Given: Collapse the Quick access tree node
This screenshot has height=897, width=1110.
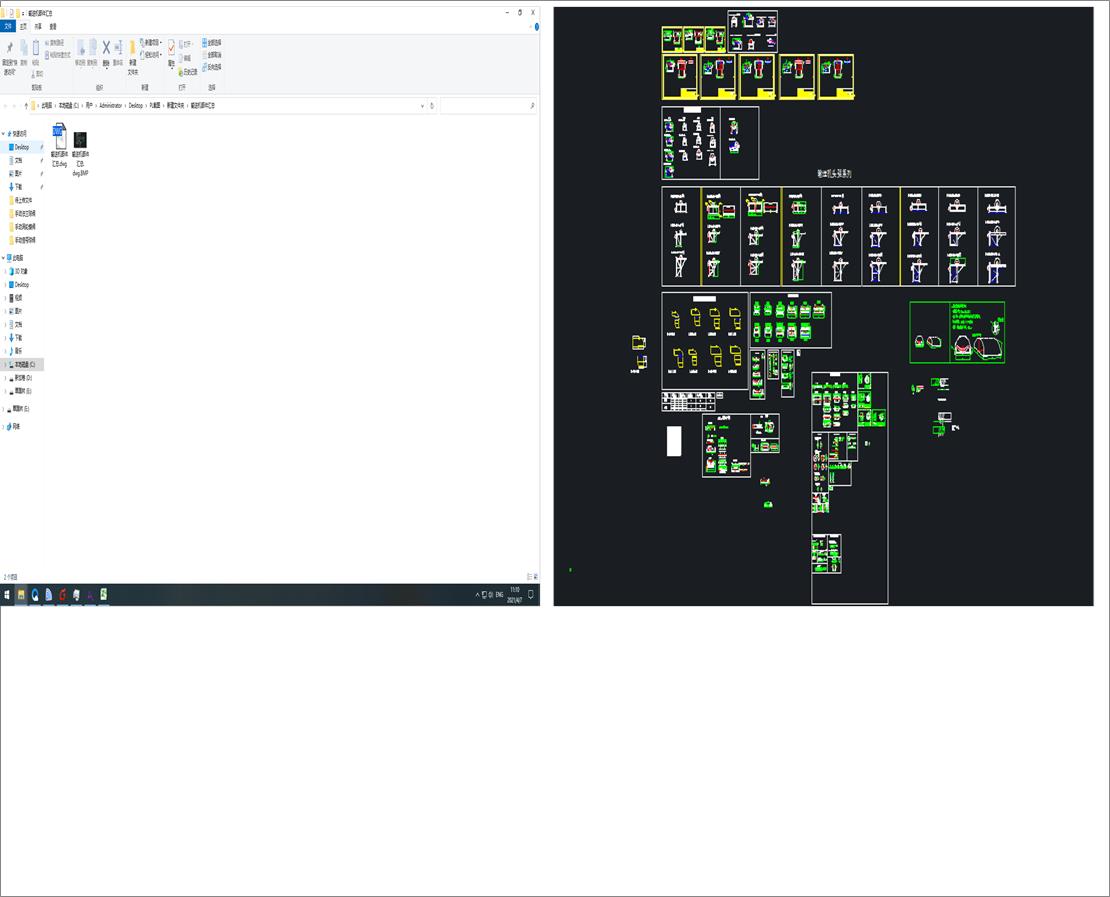Looking at the screenshot, I should pos(3,134).
